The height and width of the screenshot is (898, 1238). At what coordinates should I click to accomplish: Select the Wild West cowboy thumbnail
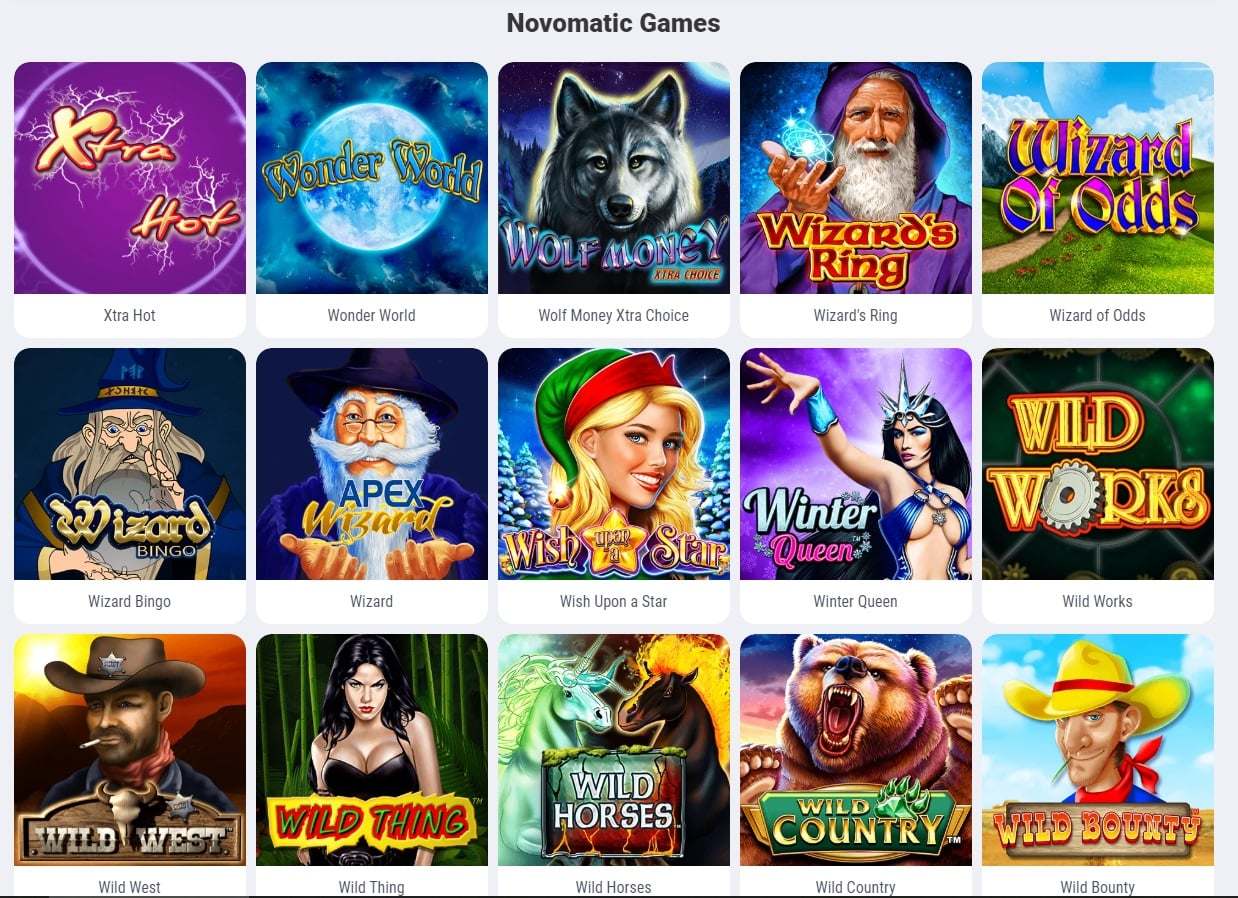[x=130, y=750]
